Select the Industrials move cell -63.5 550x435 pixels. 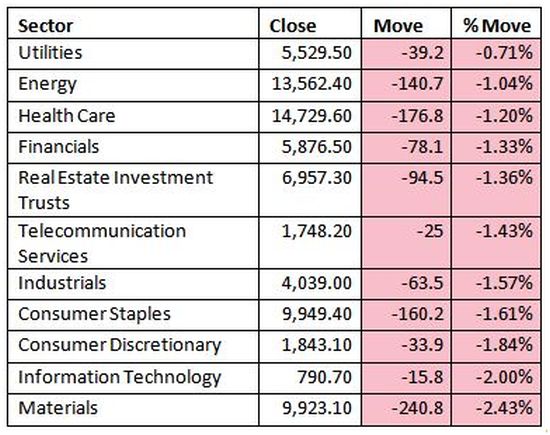tap(406, 284)
